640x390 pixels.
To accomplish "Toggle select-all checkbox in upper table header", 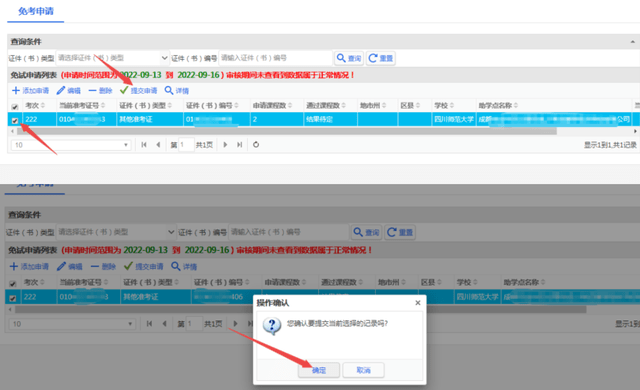I will (x=15, y=107).
